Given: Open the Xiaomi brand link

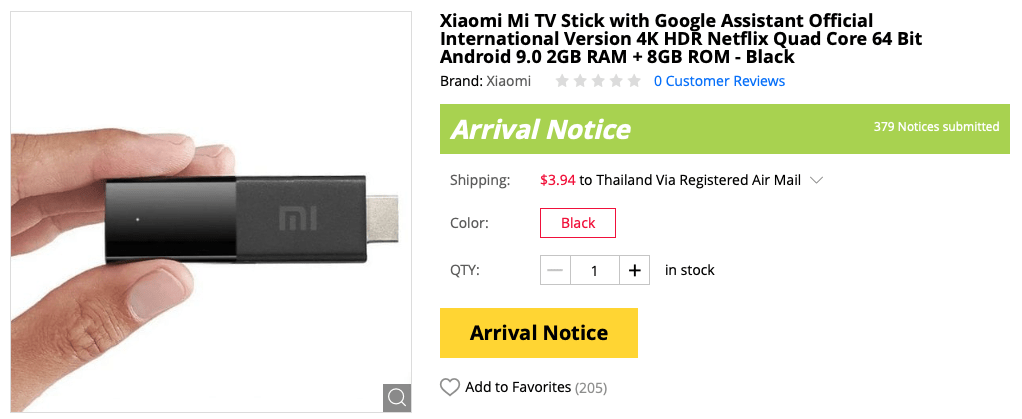Looking at the screenshot, I should pyautogui.click(x=508, y=81).
